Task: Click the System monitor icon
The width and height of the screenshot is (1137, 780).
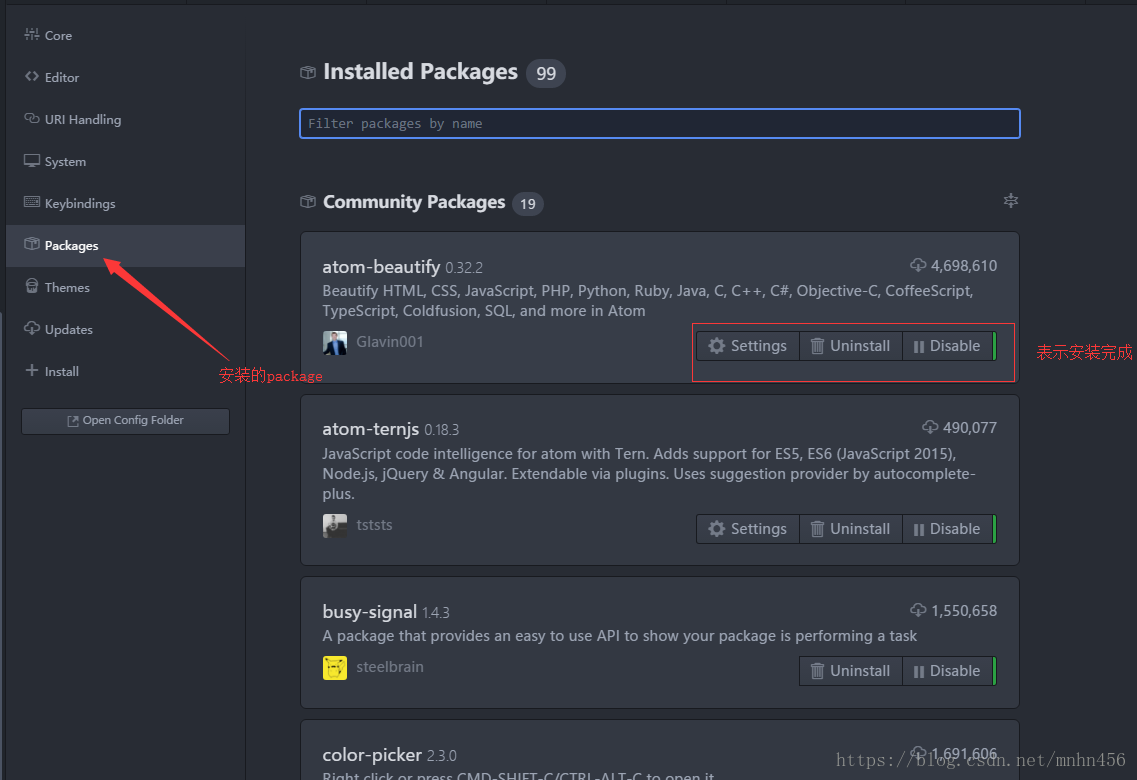Action: pos(31,160)
